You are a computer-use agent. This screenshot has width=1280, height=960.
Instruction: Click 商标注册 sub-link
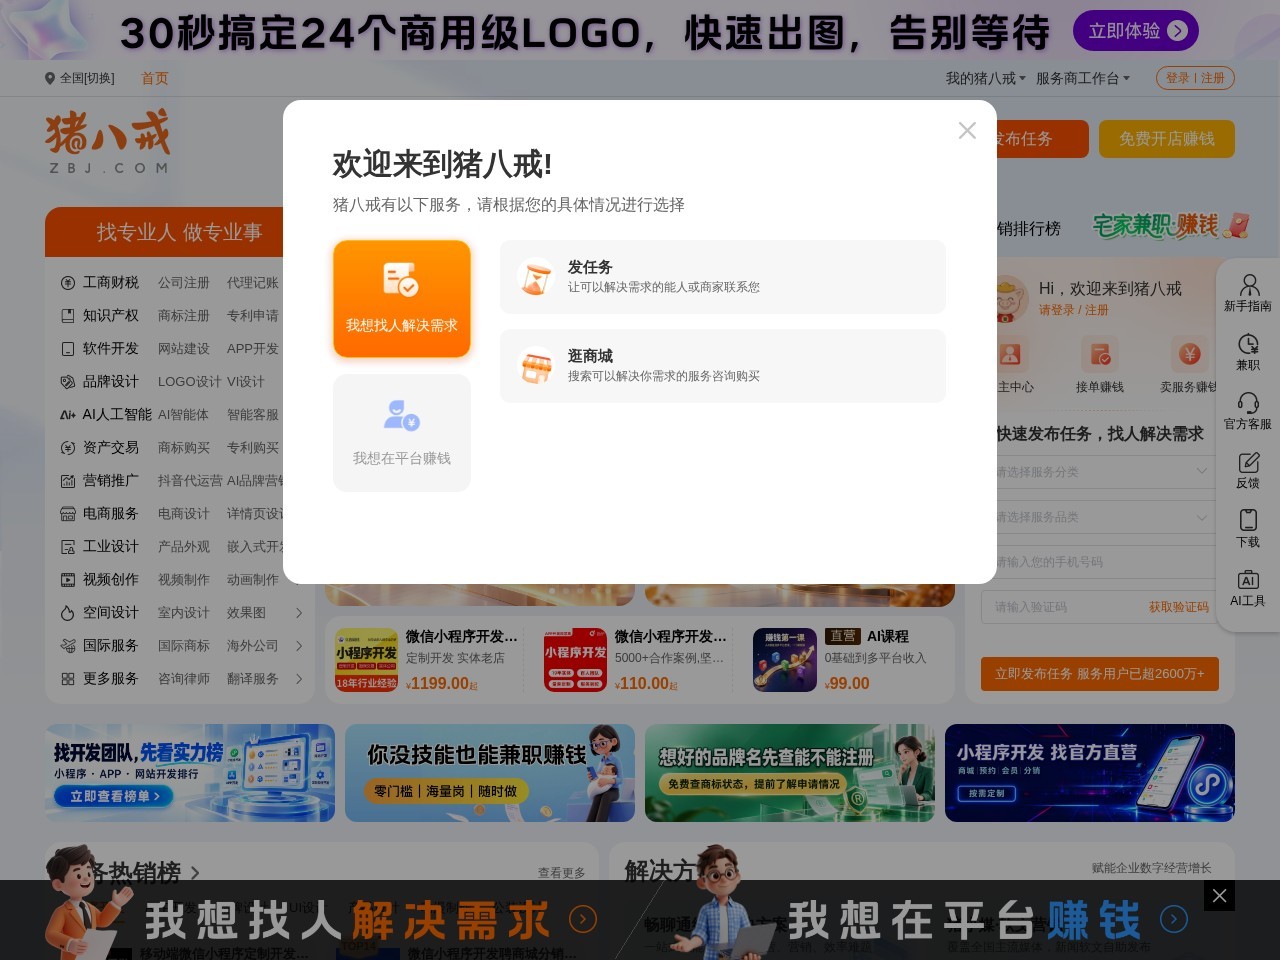[184, 316]
